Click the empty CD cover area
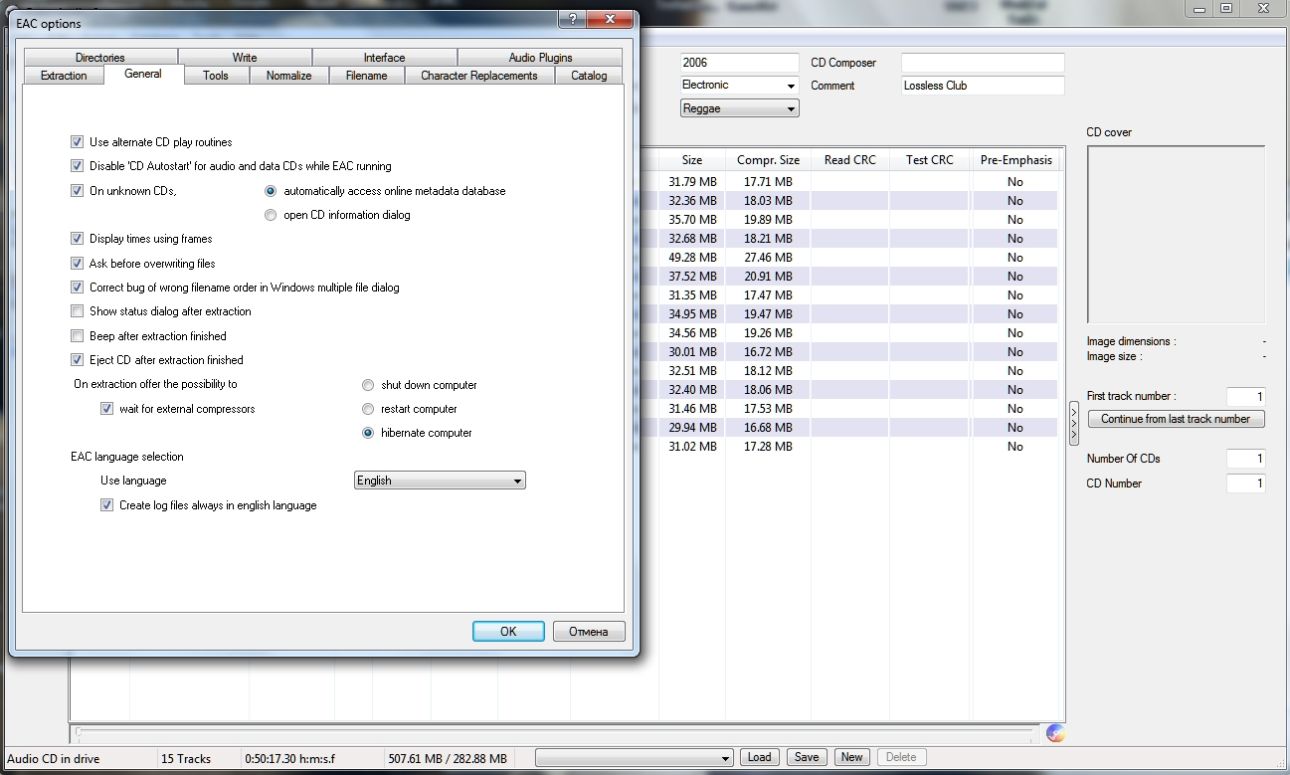 pyautogui.click(x=1176, y=234)
